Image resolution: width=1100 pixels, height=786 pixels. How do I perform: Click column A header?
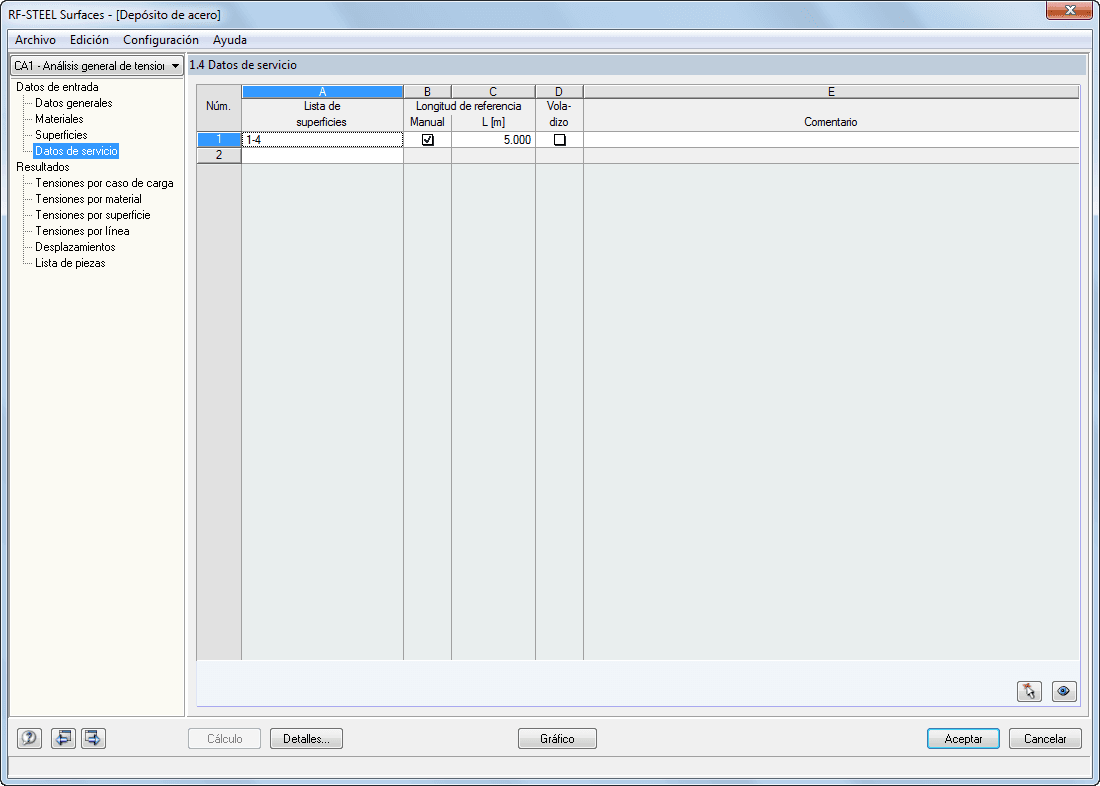click(323, 92)
